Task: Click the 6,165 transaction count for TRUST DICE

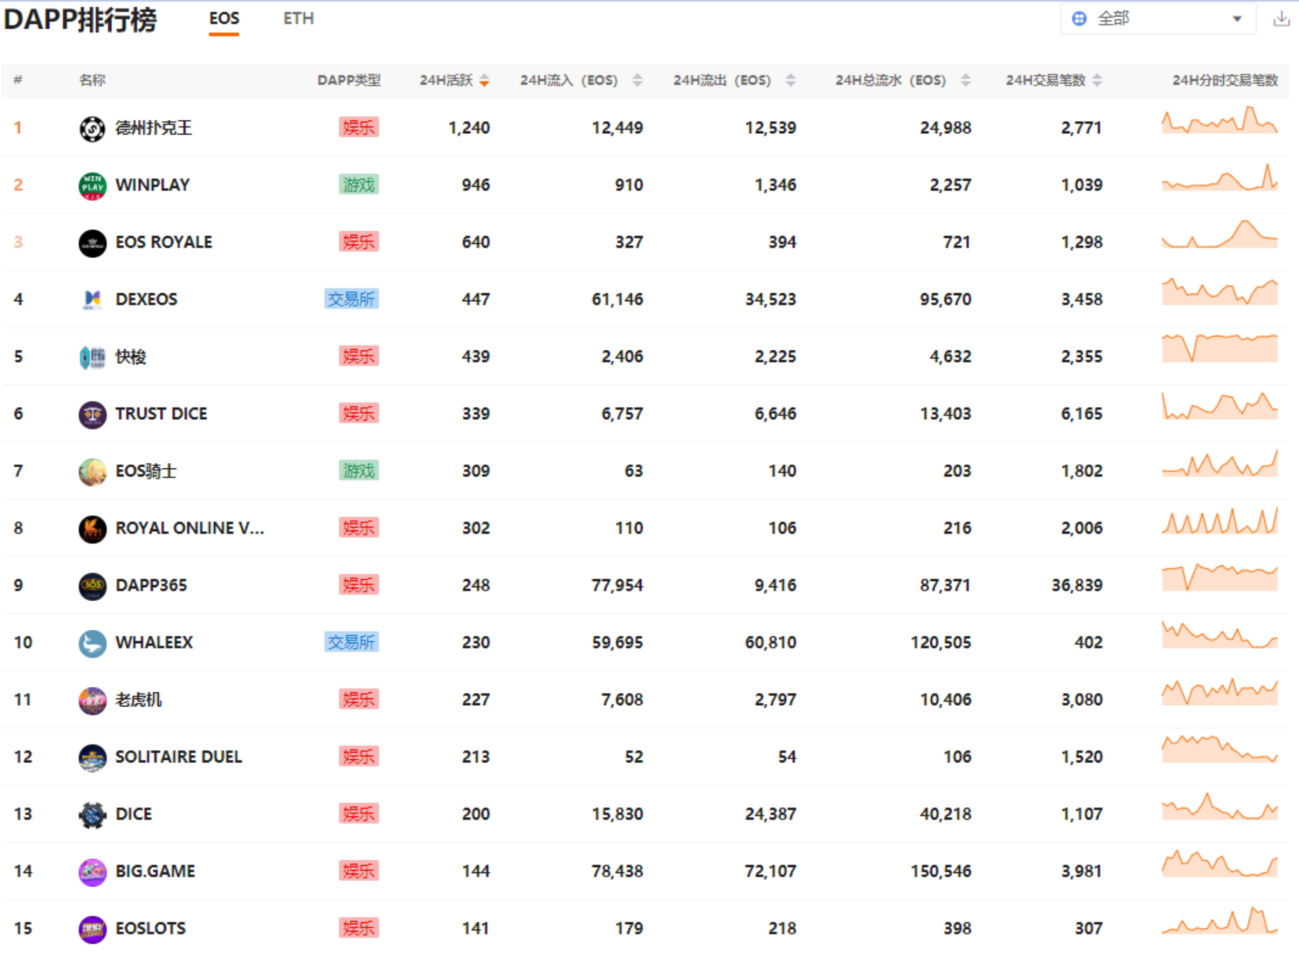Action: (x=1082, y=414)
